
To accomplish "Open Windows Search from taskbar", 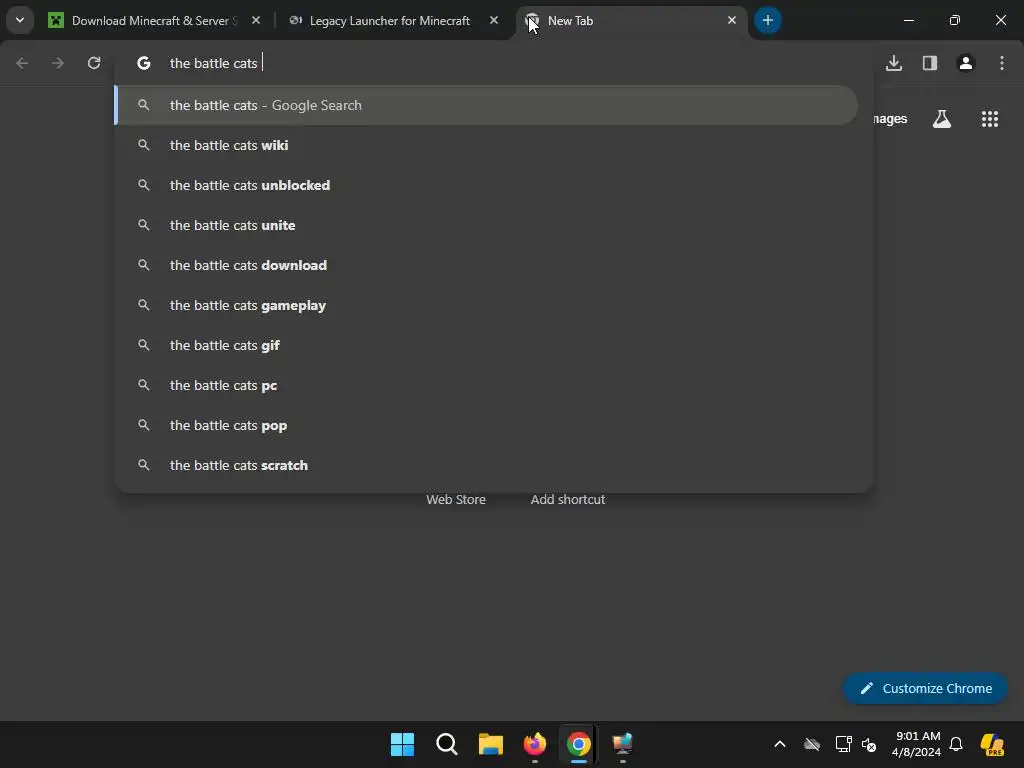I will coord(447,744).
